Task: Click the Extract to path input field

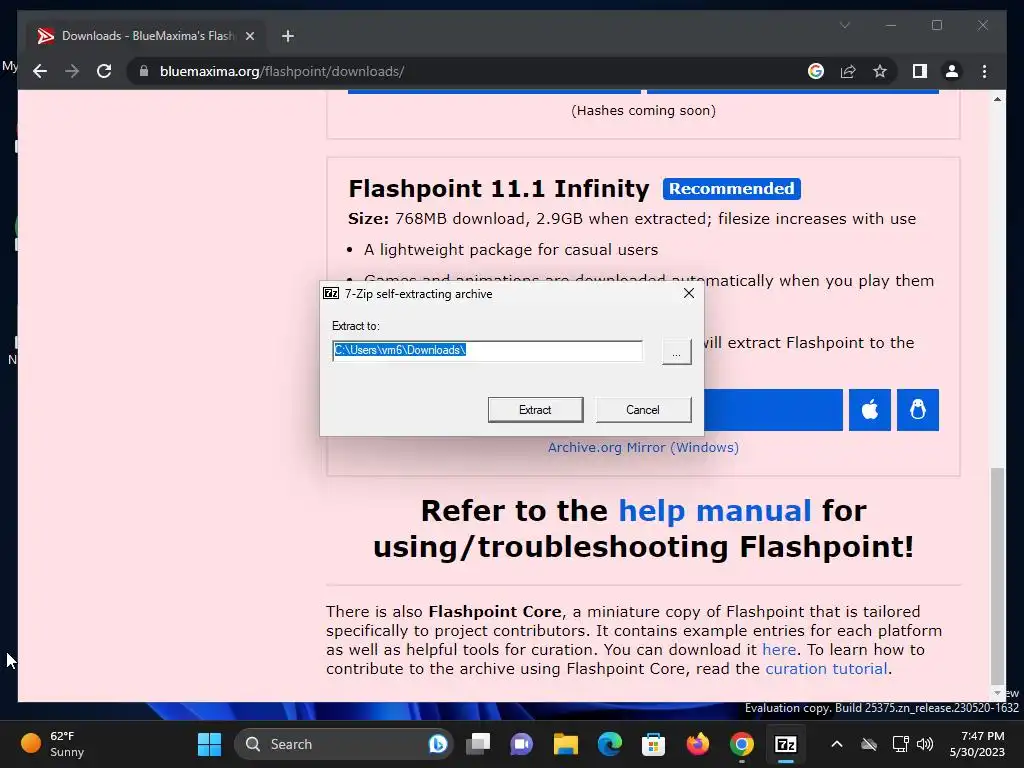Action: point(487,350)
